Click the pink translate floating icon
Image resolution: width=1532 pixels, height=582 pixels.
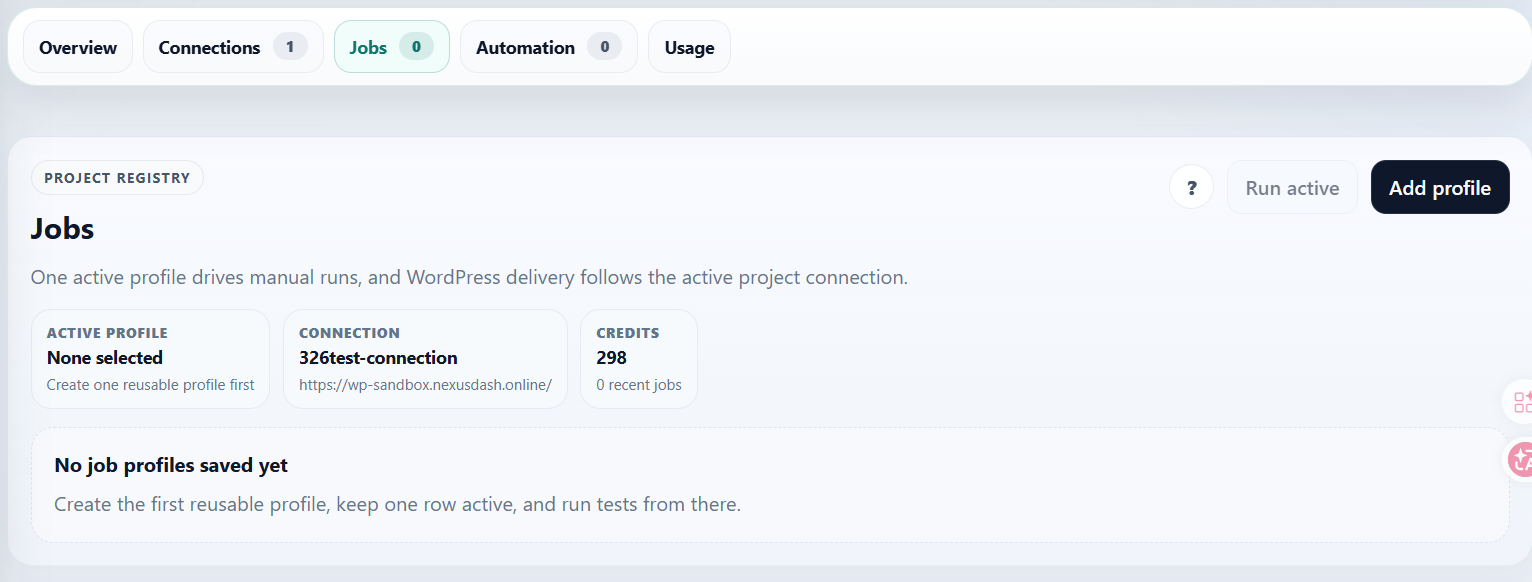[x=1520, y=460]
